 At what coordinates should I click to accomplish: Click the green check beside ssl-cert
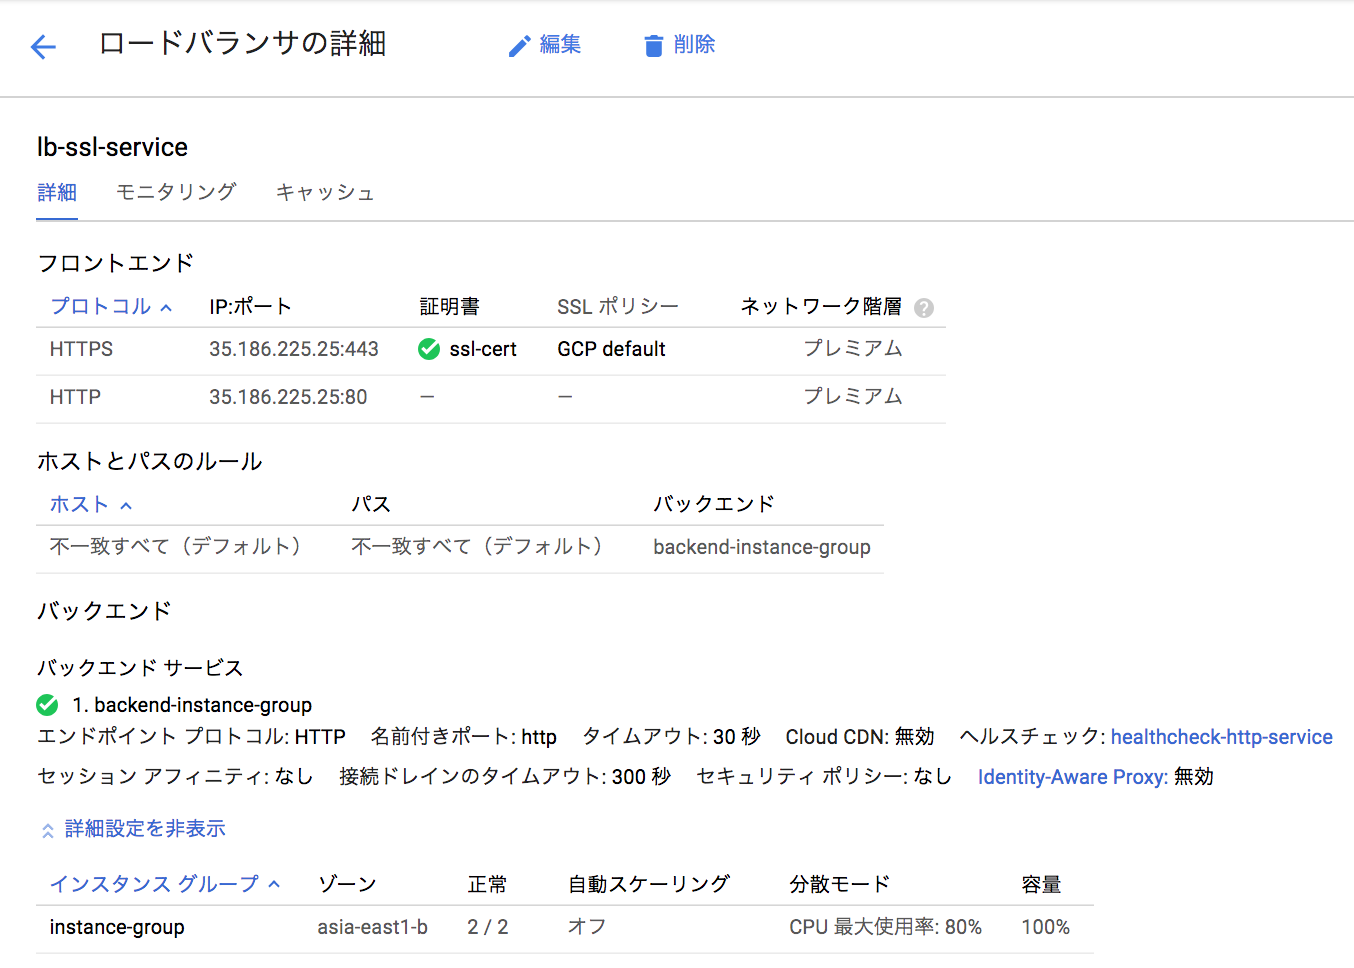click(x=429, y=349)
